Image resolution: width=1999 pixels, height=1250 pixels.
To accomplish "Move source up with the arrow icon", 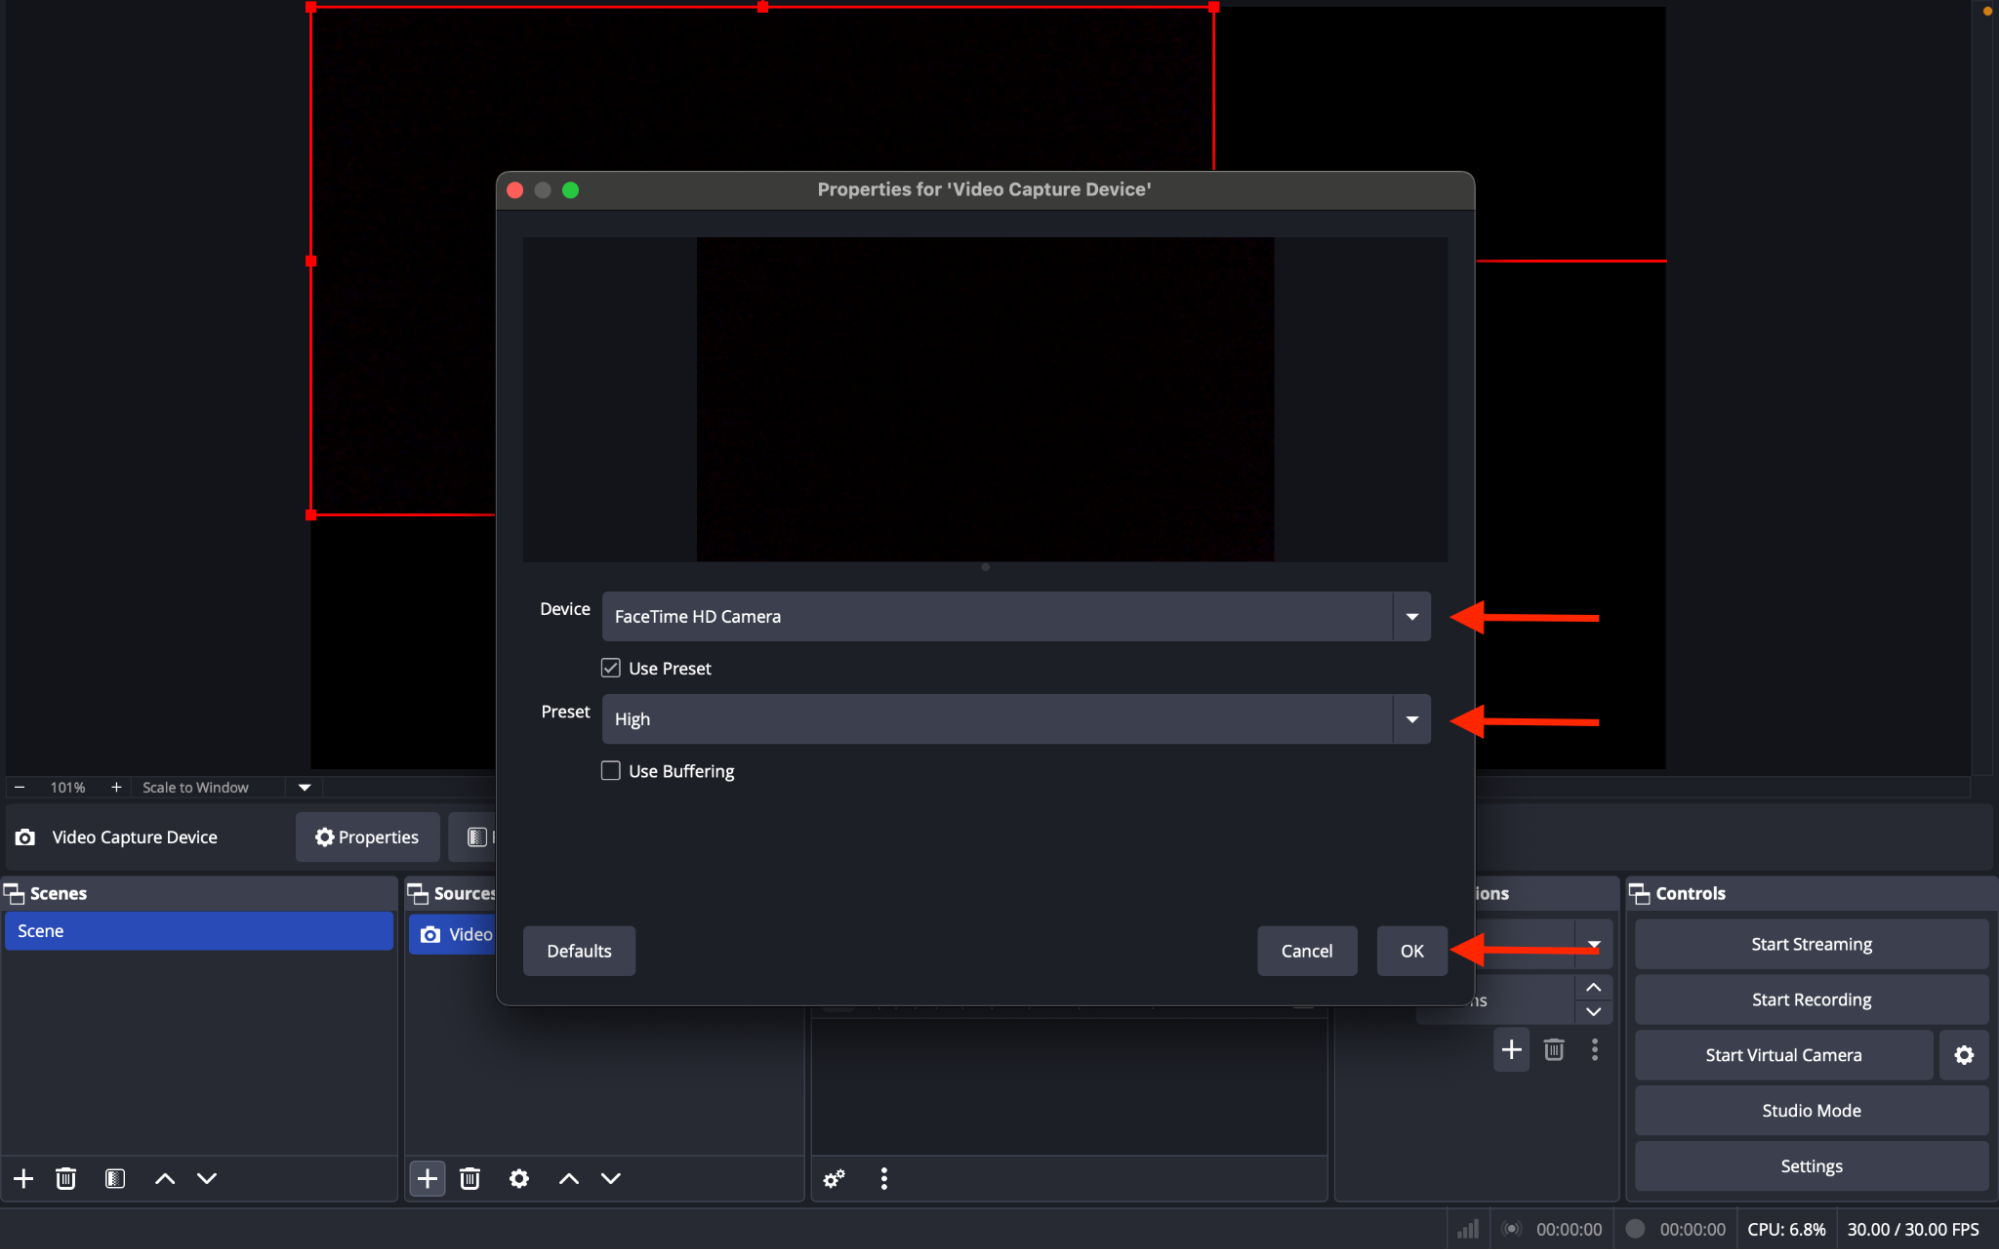I will point(567,1178).
